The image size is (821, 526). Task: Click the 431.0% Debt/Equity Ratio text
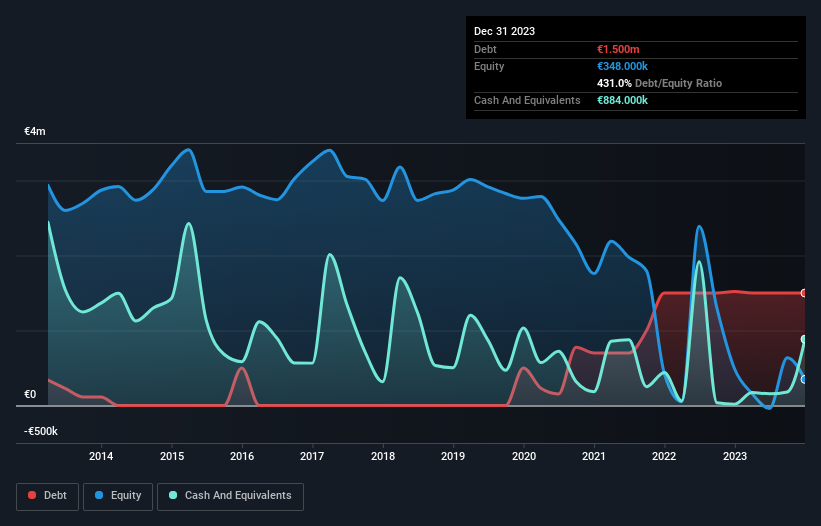(659, 83)
